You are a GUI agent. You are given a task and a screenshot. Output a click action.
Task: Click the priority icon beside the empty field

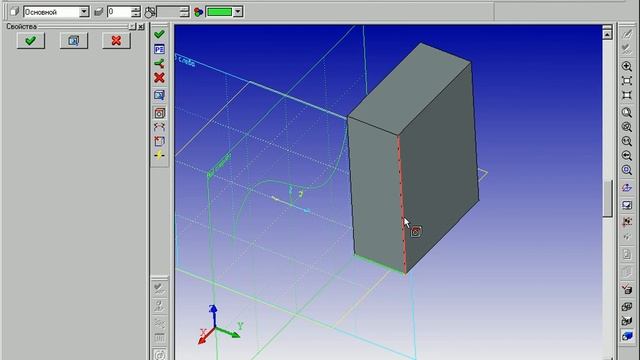coord(150,12)
